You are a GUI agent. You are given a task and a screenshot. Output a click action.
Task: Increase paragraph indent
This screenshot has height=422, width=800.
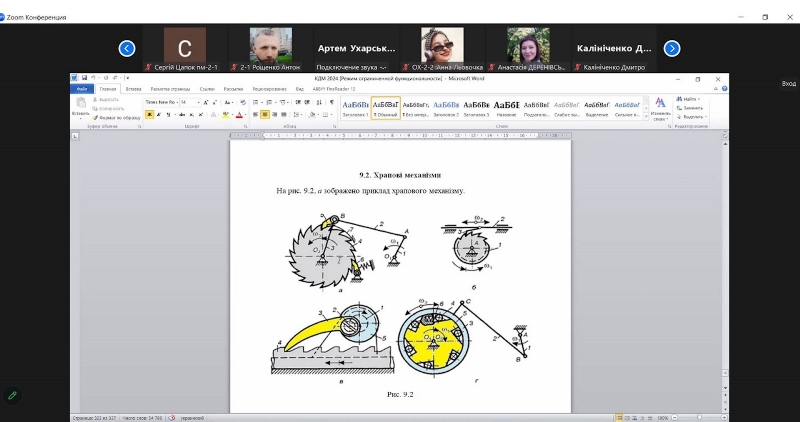(x=308, y=103)
